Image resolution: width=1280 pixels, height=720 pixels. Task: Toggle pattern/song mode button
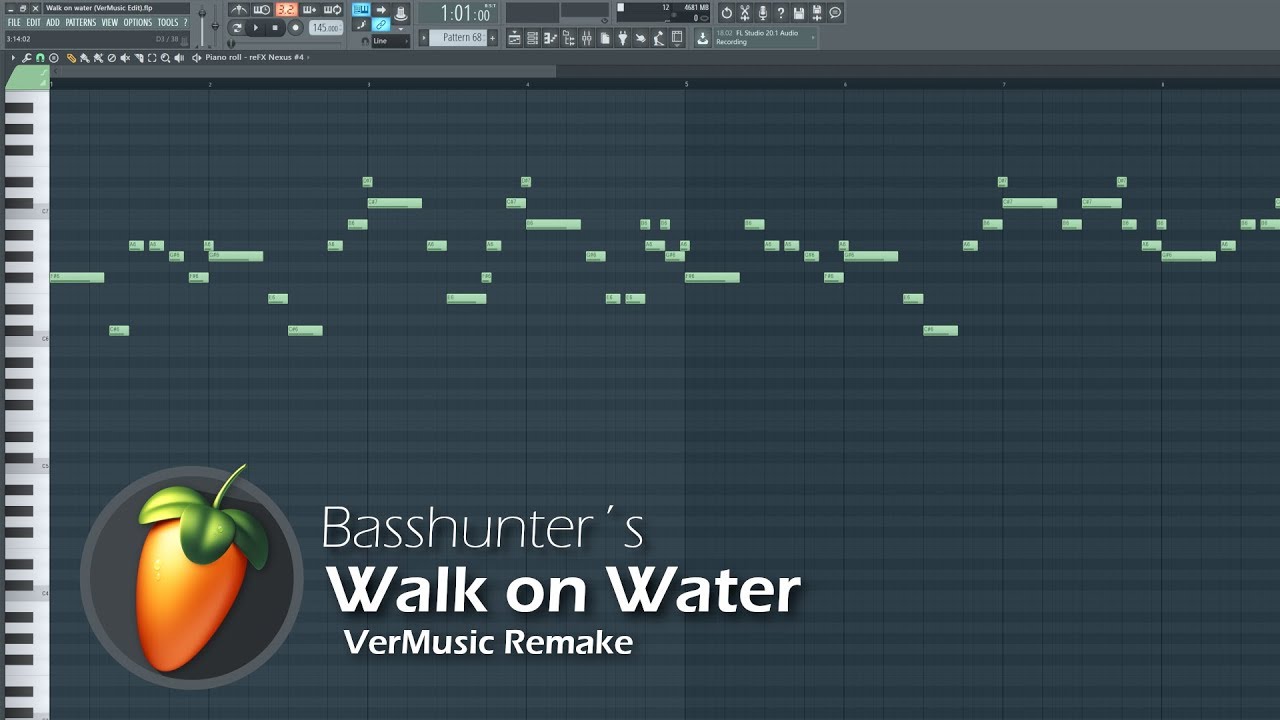(x=237, y=27)
